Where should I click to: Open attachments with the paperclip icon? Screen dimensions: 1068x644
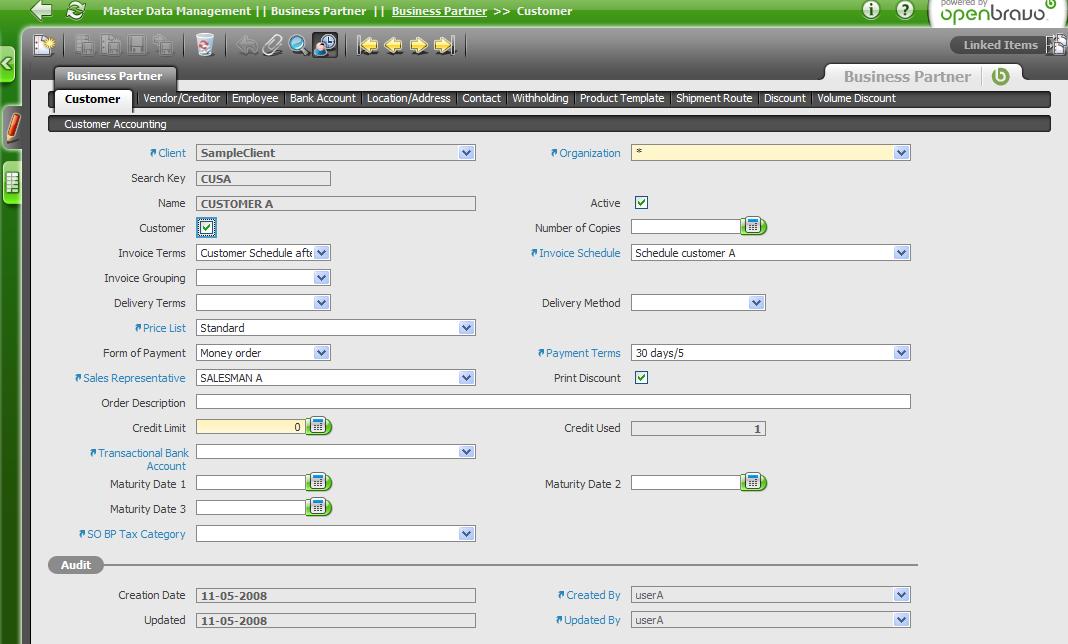(272, 45)
